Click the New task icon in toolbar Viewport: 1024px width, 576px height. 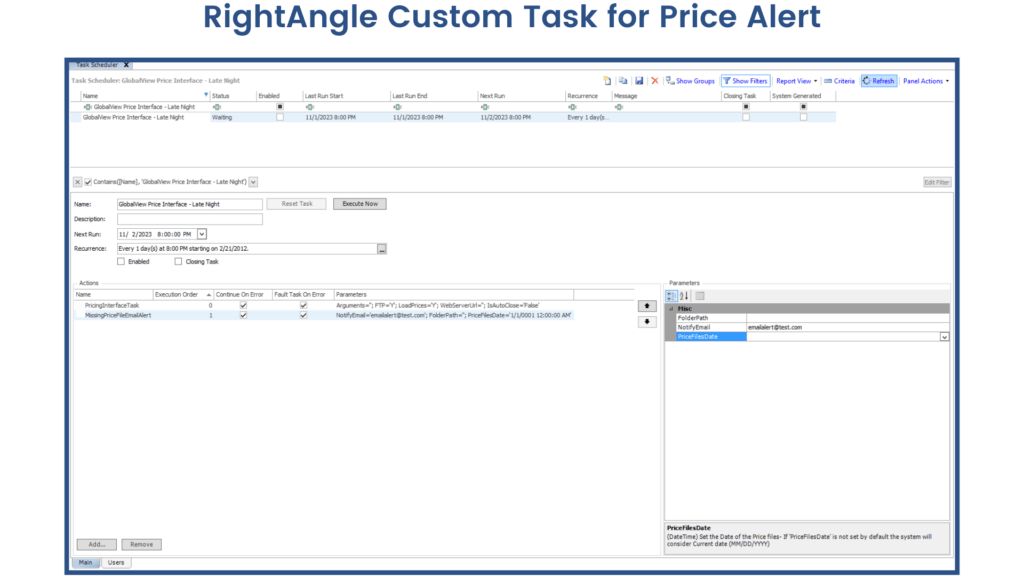point(607,81)
